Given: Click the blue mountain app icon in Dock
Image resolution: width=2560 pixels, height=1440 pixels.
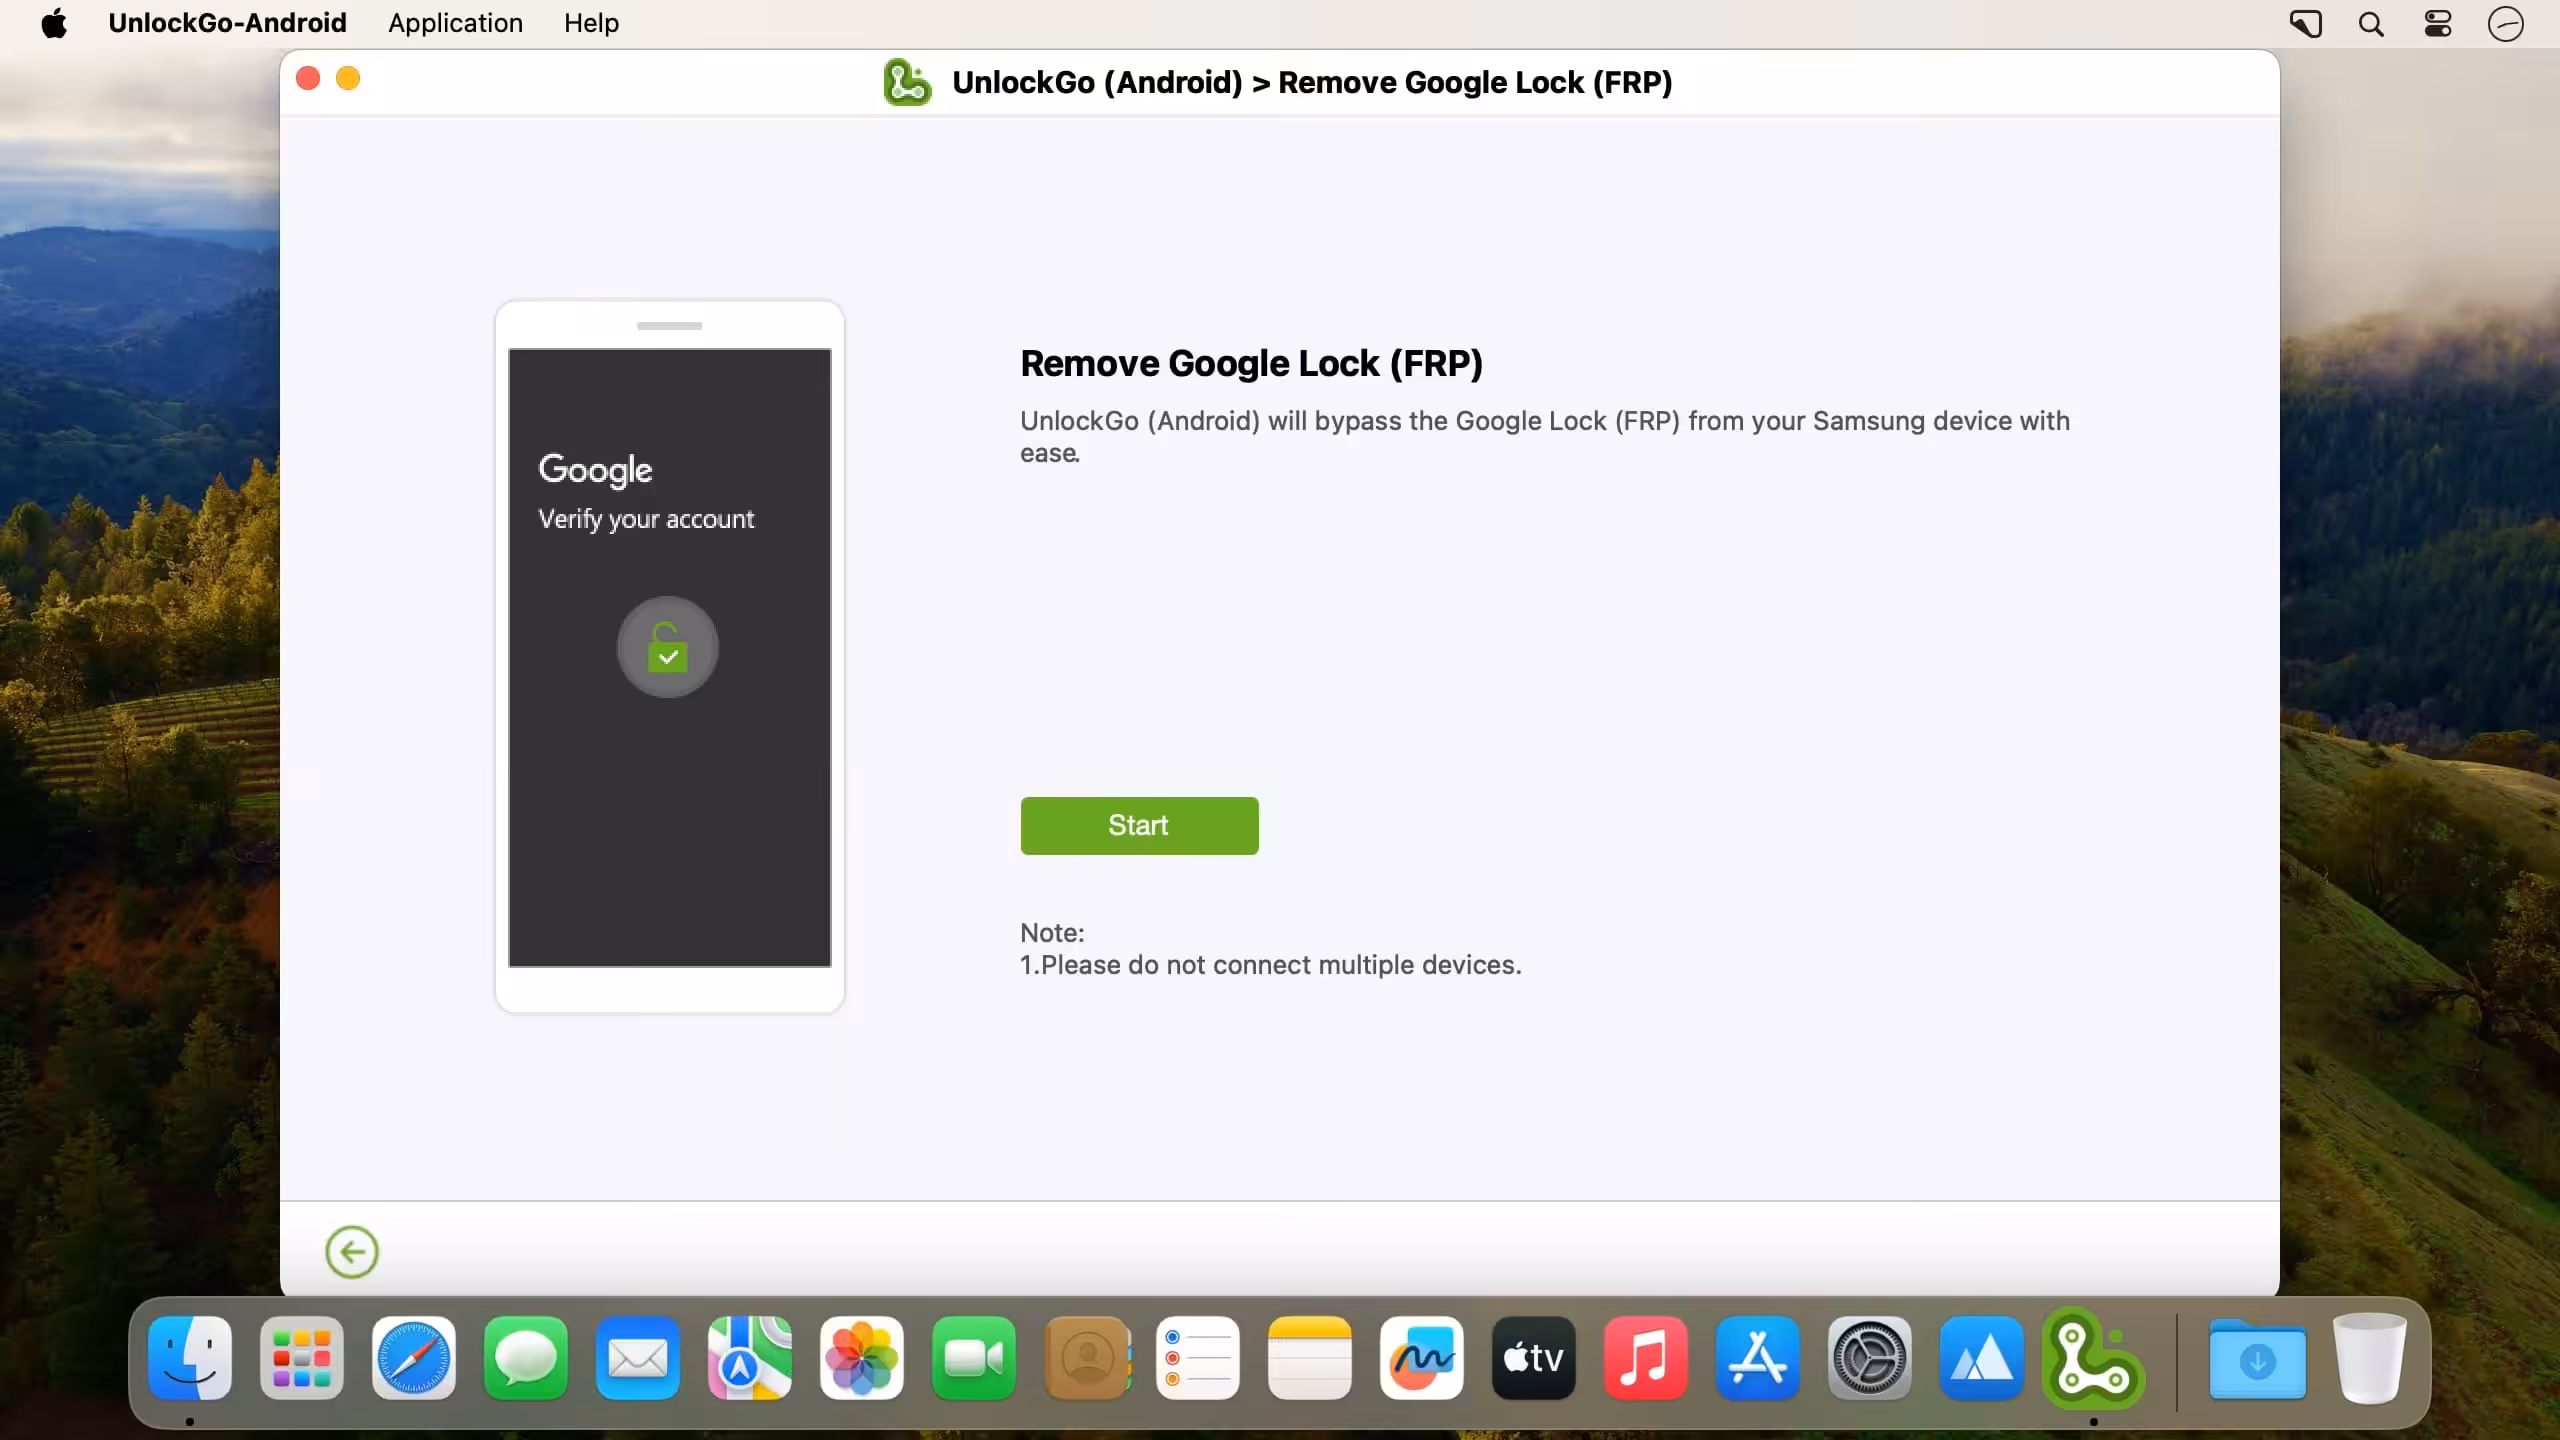Looking at the screenshot, I should 1982,1358.
